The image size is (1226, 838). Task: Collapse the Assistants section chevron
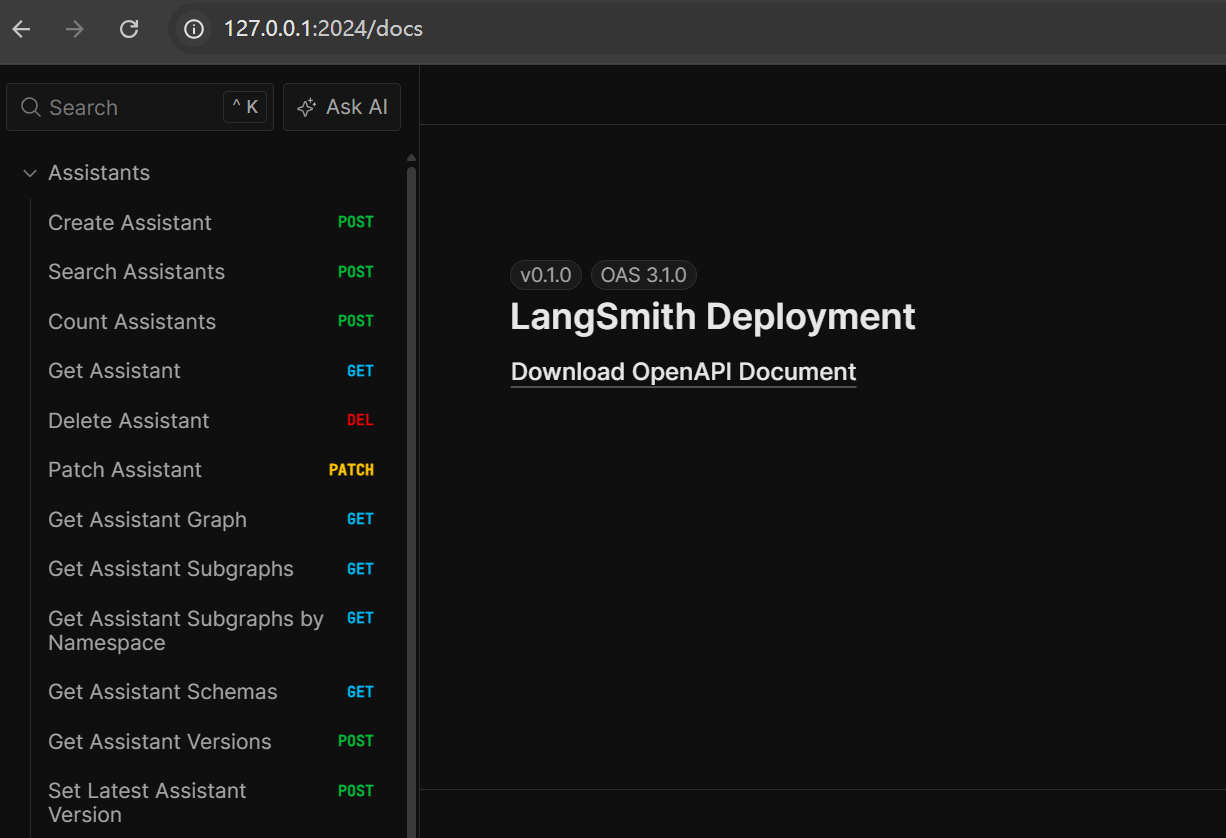tap(30, 173)
